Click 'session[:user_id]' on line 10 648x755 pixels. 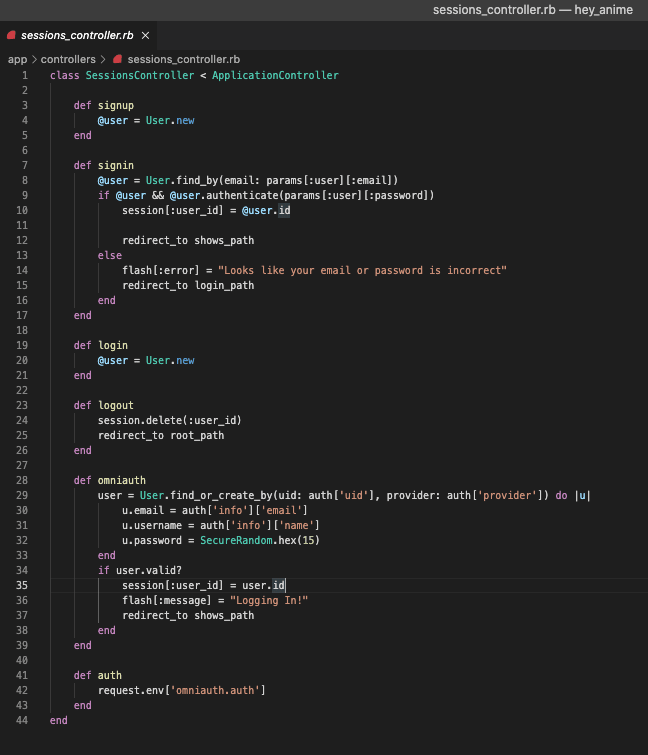pyautogui.click(x=173, y=210)
